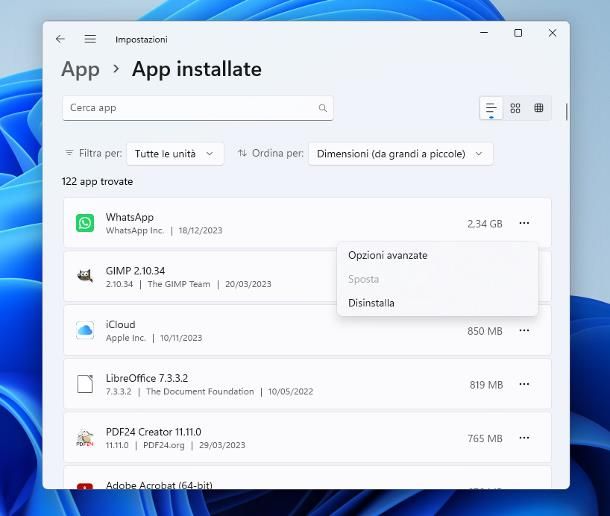610x516 pixels.
Task: Click the search magnifier icon
Action: click(323, 108)
